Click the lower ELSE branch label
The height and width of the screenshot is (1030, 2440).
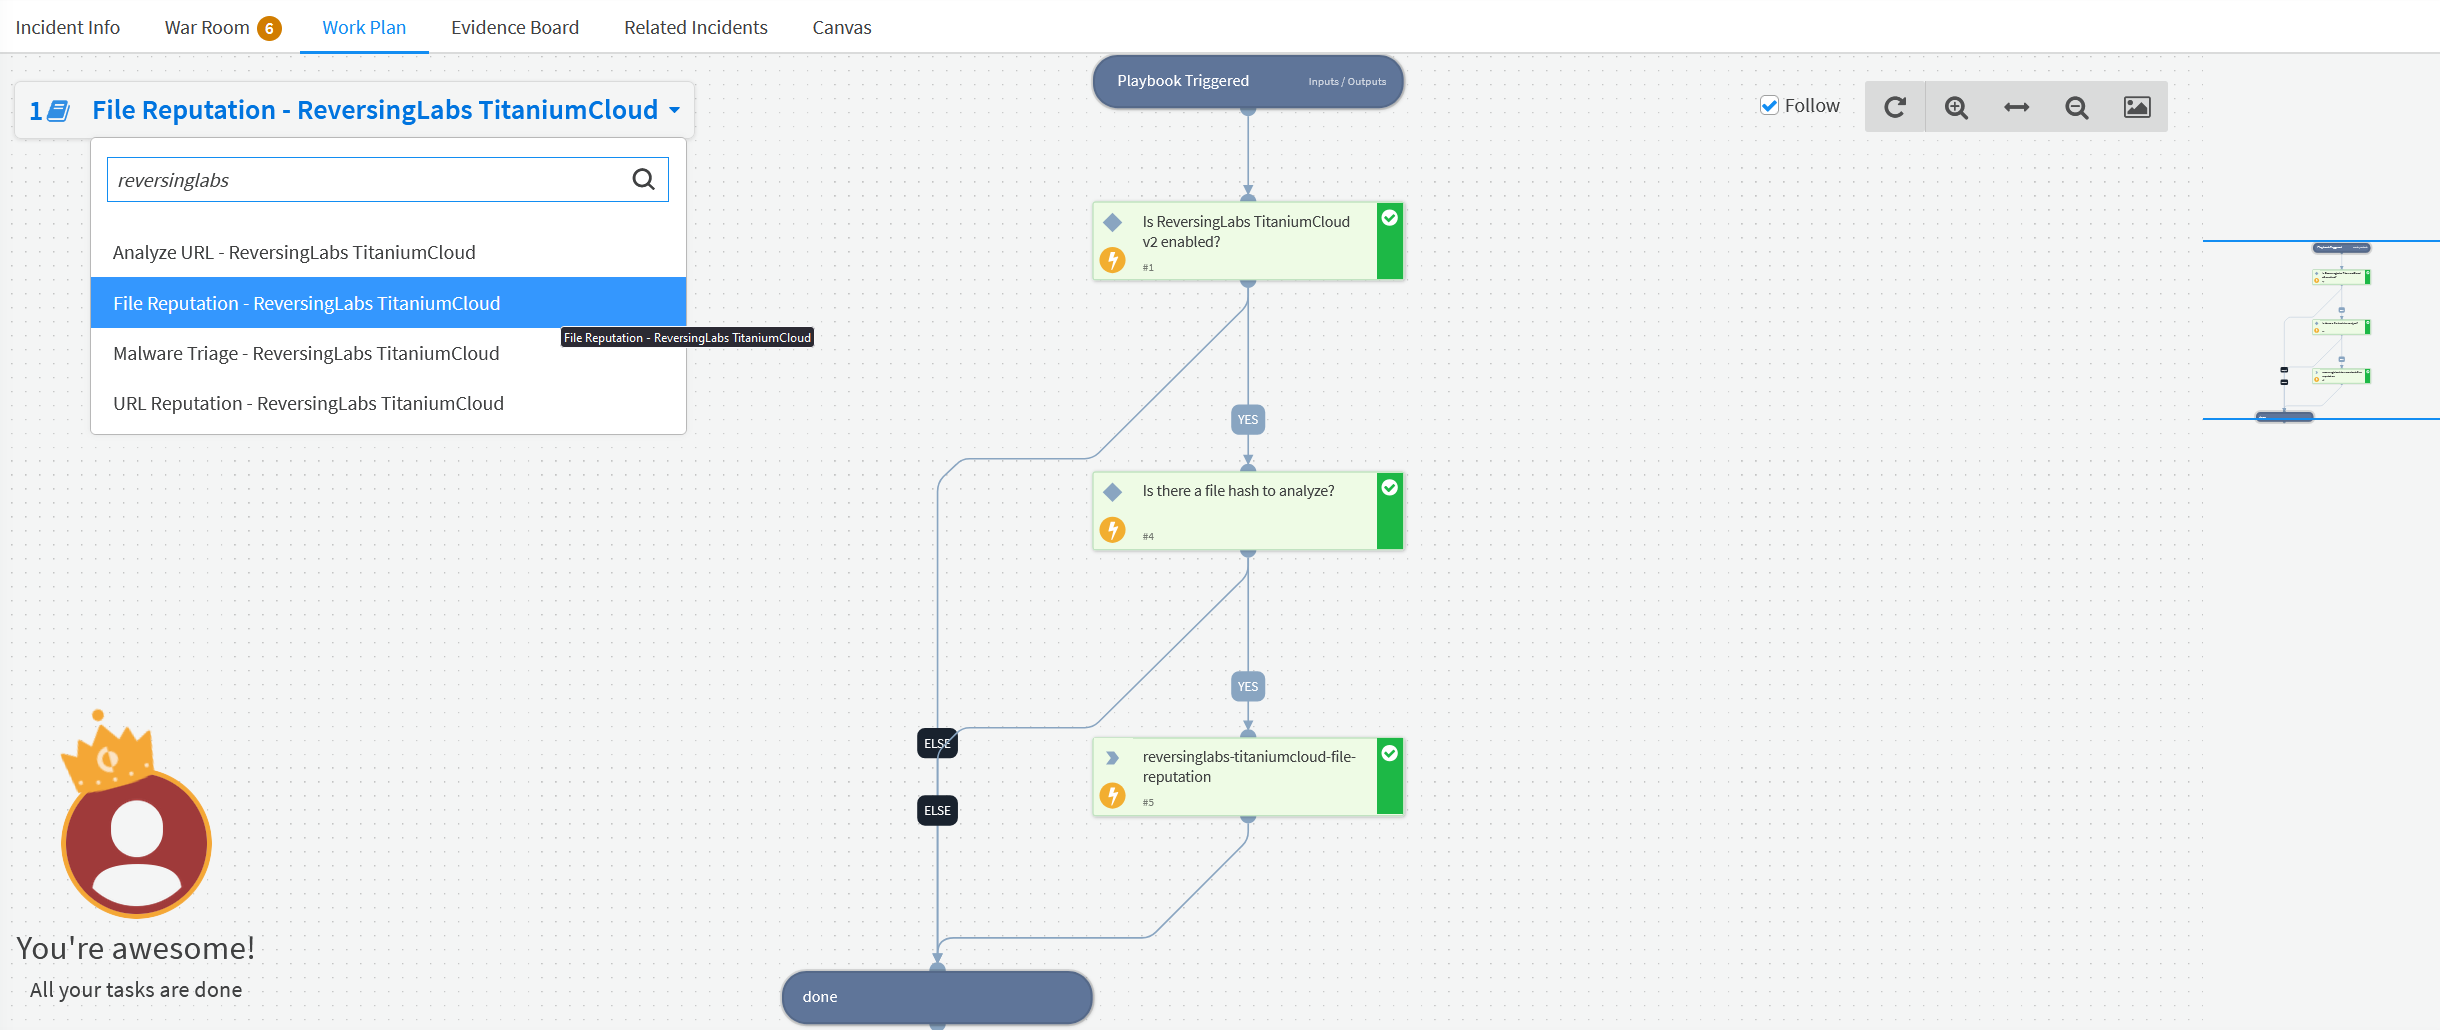937,810
